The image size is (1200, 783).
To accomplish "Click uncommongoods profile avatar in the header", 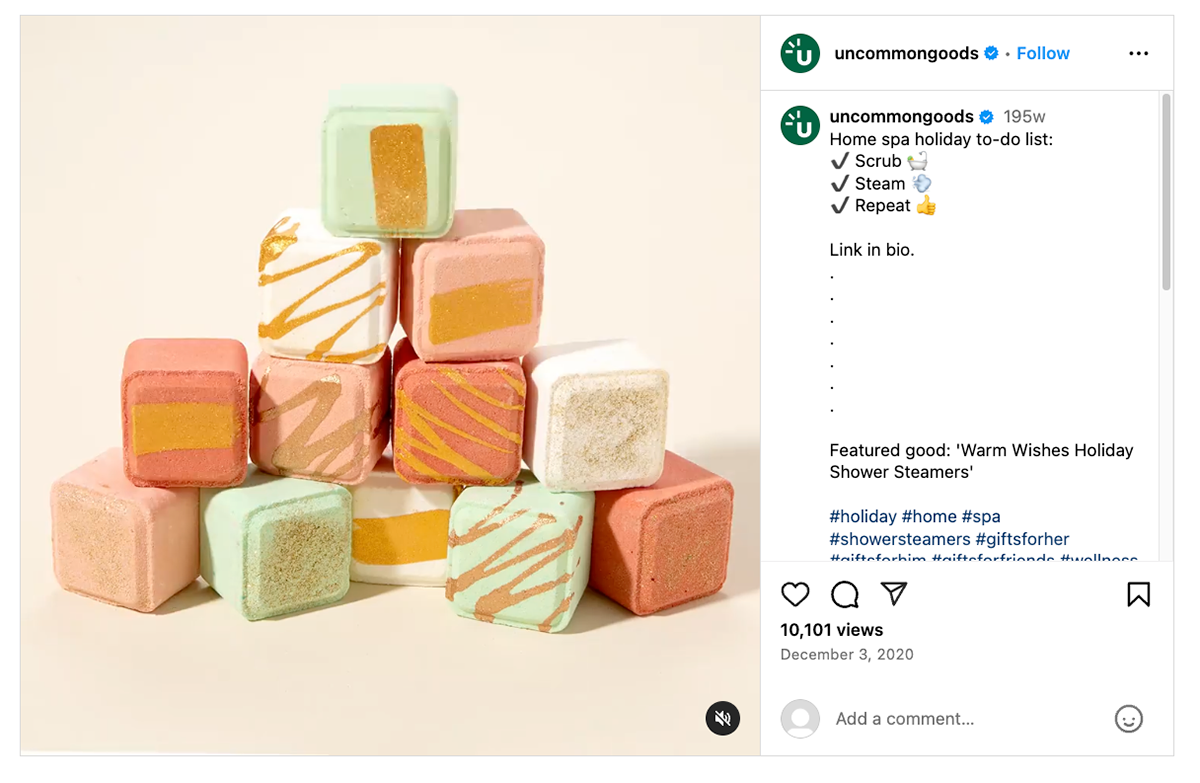I will click(x=800, y=54).
